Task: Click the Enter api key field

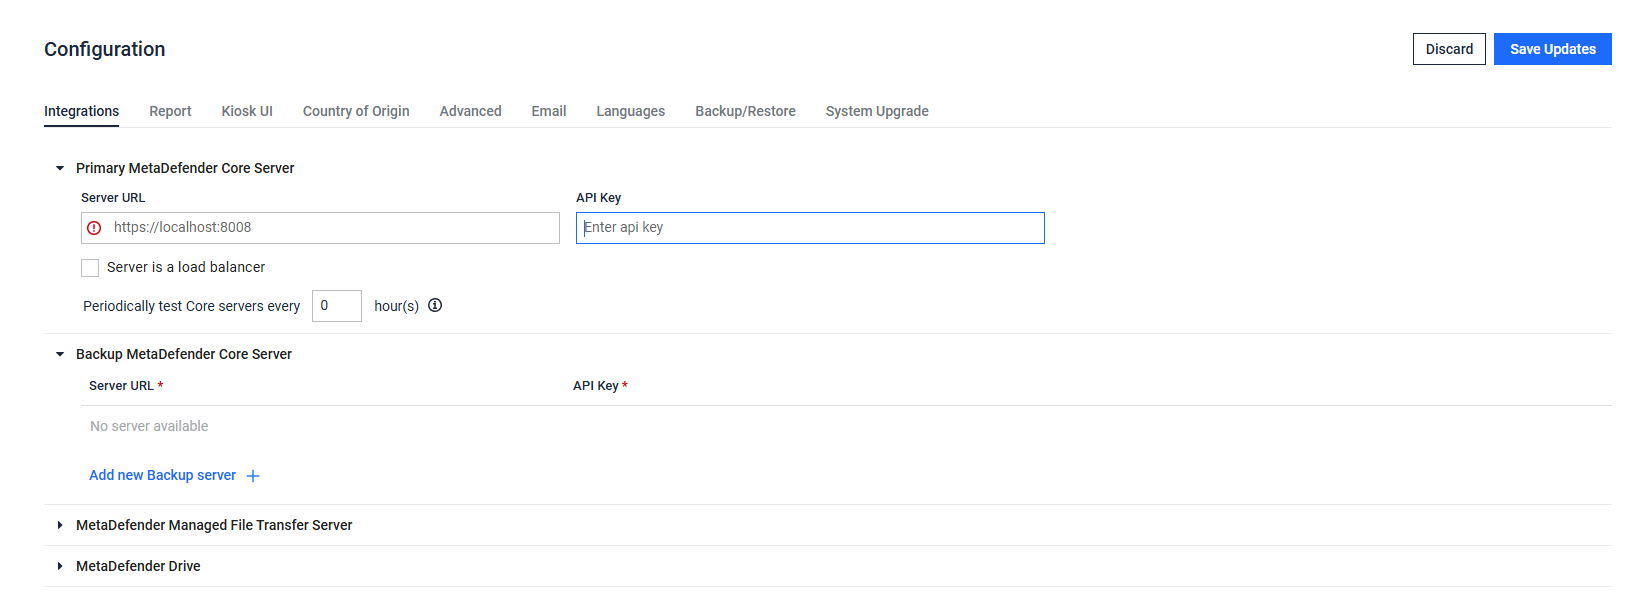Action: point(810,228)
